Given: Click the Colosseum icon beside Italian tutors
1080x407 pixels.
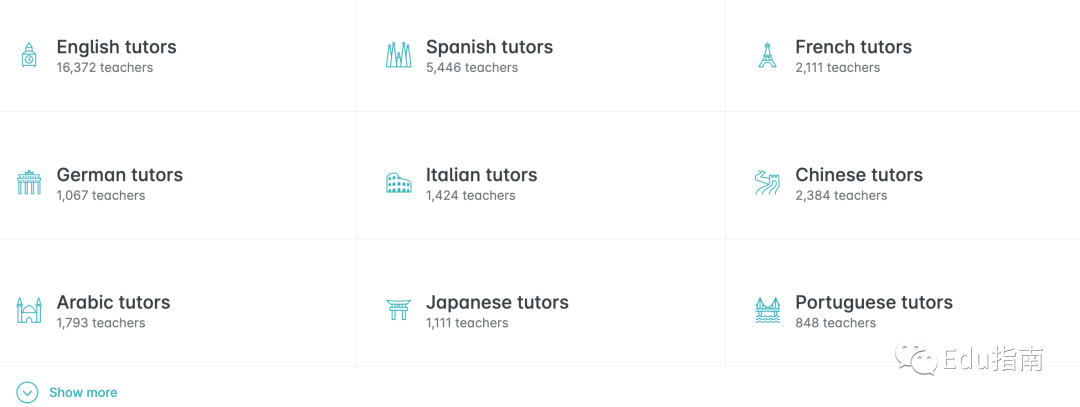Looking at the screenshot, I should click(x=398, y=183).
